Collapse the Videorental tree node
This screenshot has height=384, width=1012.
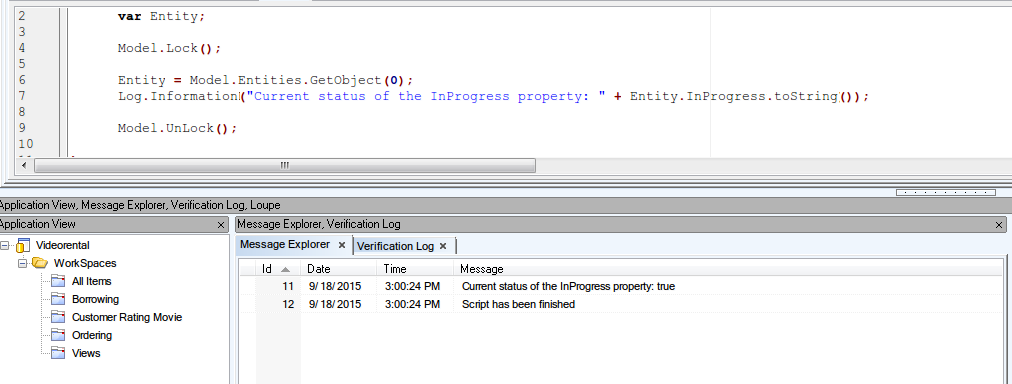point(5,245)
